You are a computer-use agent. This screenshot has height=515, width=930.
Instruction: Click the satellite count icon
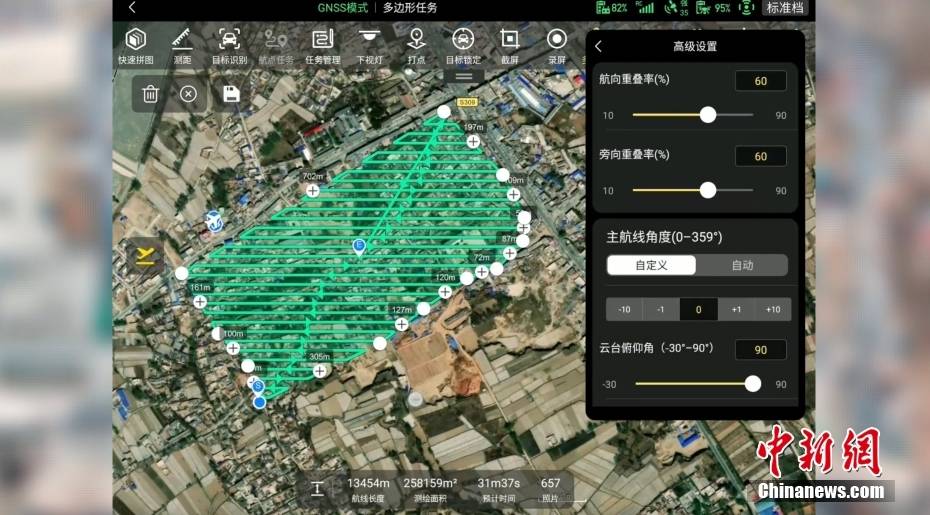(x=675, y=8)
